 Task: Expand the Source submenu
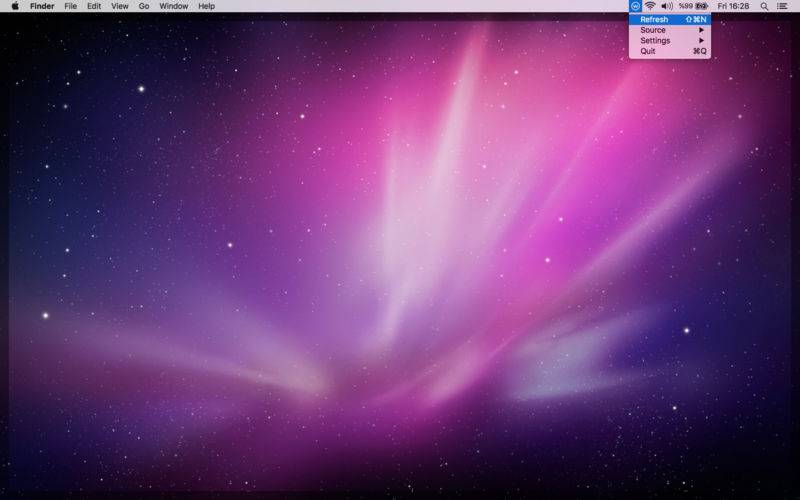669,30
